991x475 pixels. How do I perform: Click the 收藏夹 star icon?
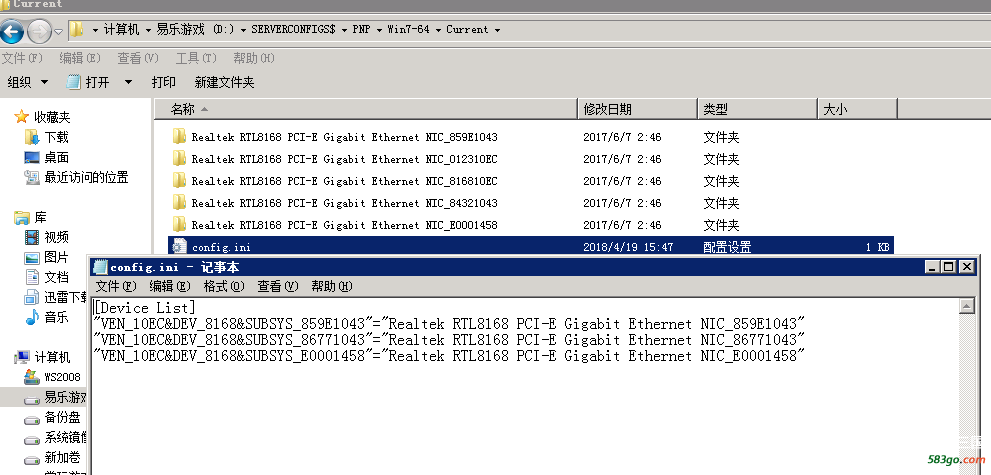coord(22,117)
